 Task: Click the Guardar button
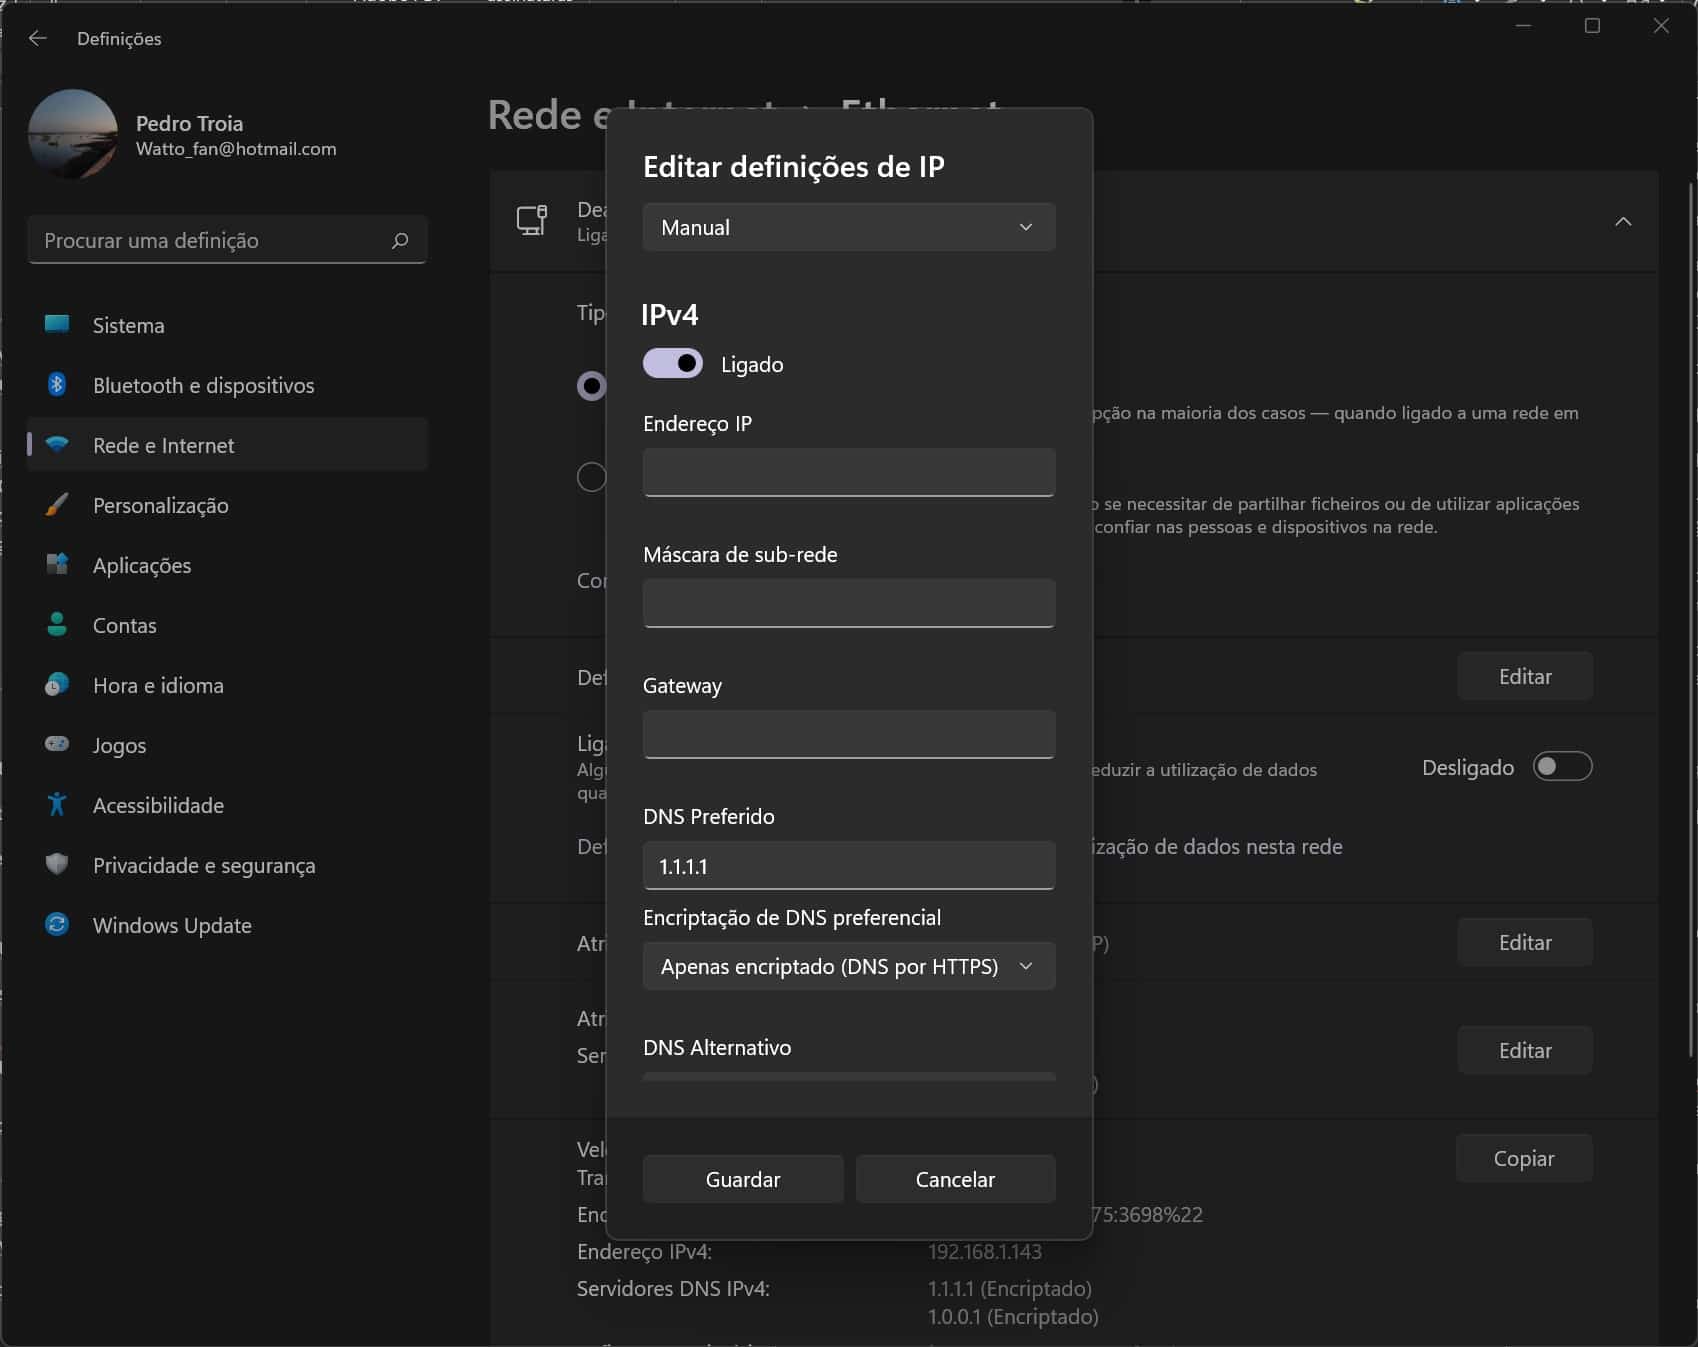[743, 1179]
